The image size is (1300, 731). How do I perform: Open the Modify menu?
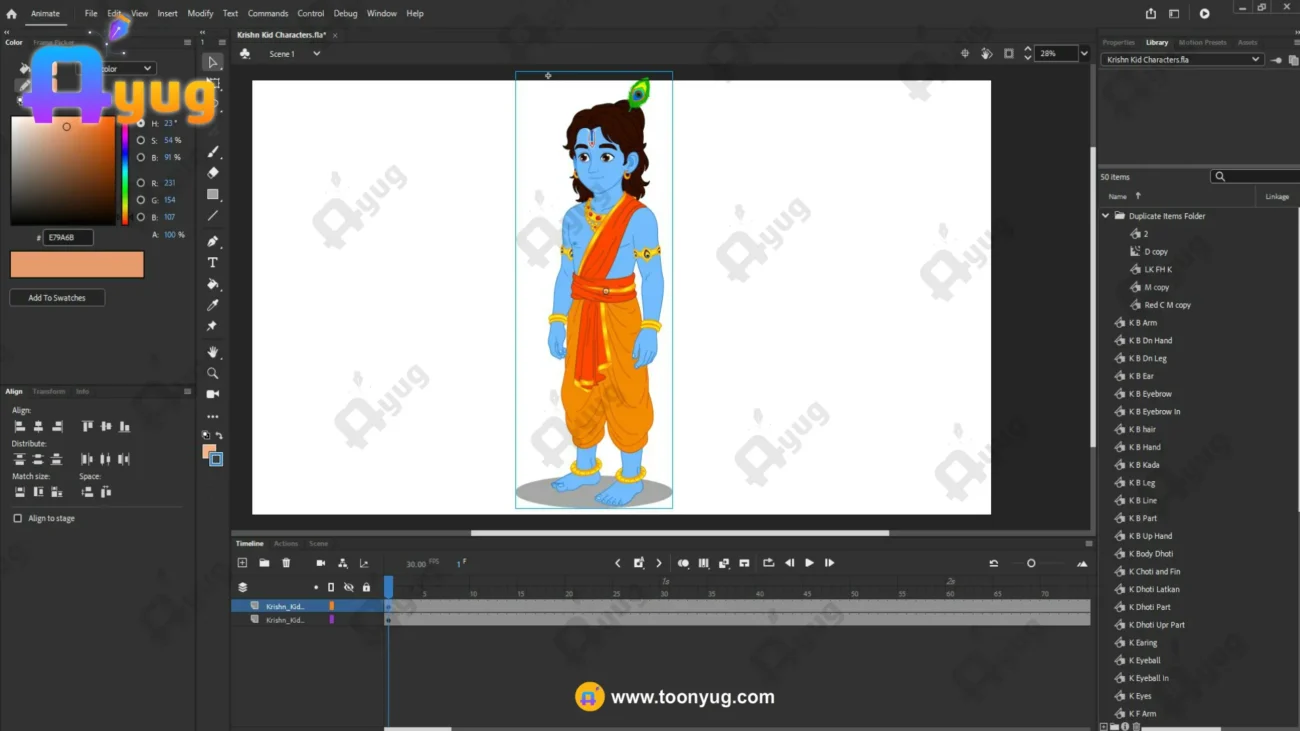200,14
